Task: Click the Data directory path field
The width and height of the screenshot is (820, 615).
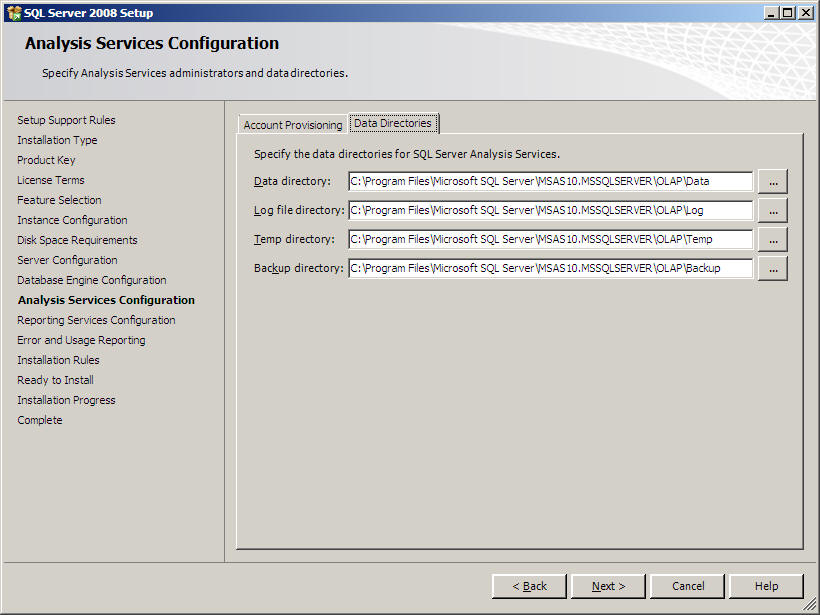Action: click(551, 181)
